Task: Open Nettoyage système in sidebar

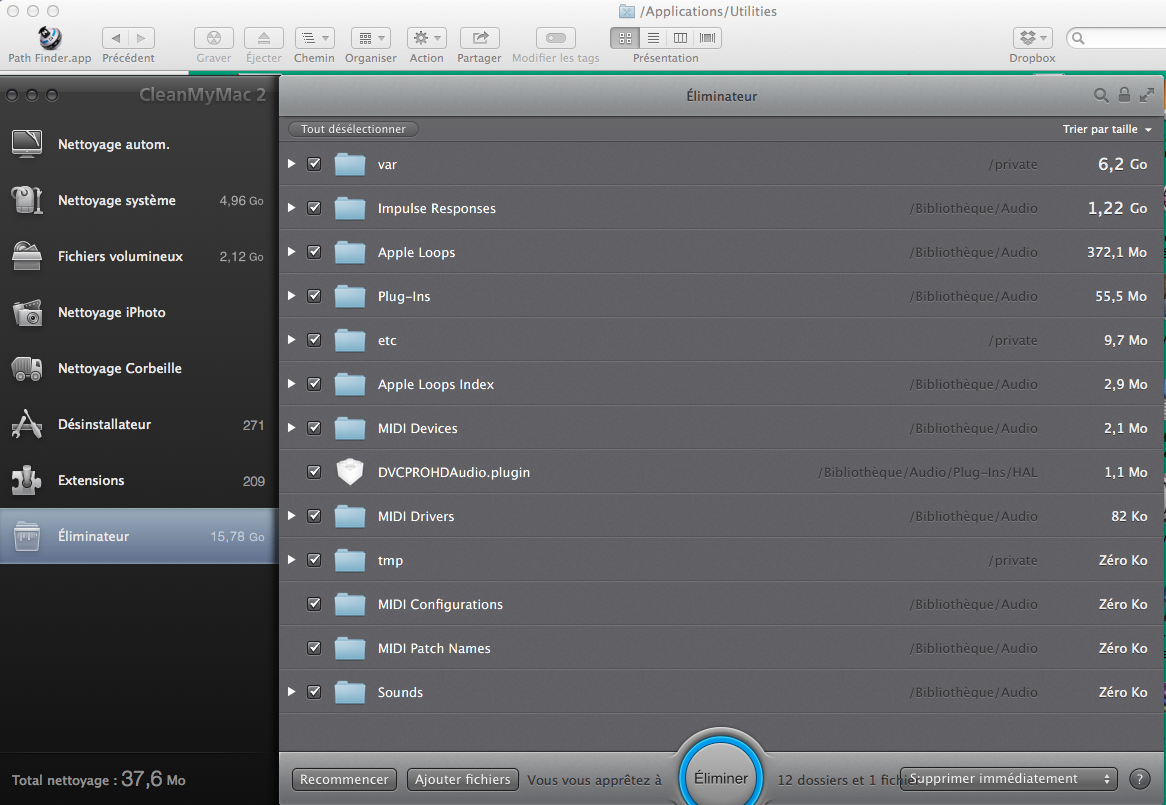Action: click(x=116, y=201)
